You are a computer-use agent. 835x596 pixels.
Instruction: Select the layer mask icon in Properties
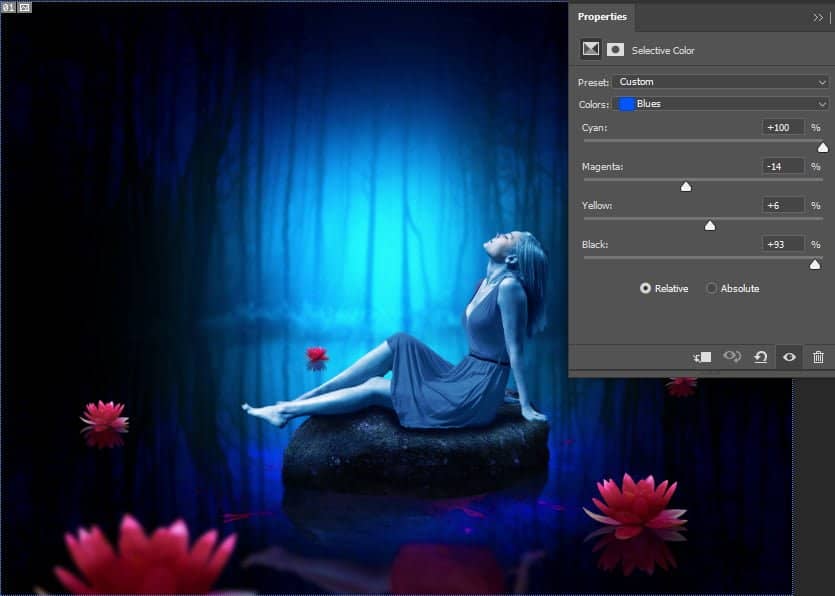[616, 49]
